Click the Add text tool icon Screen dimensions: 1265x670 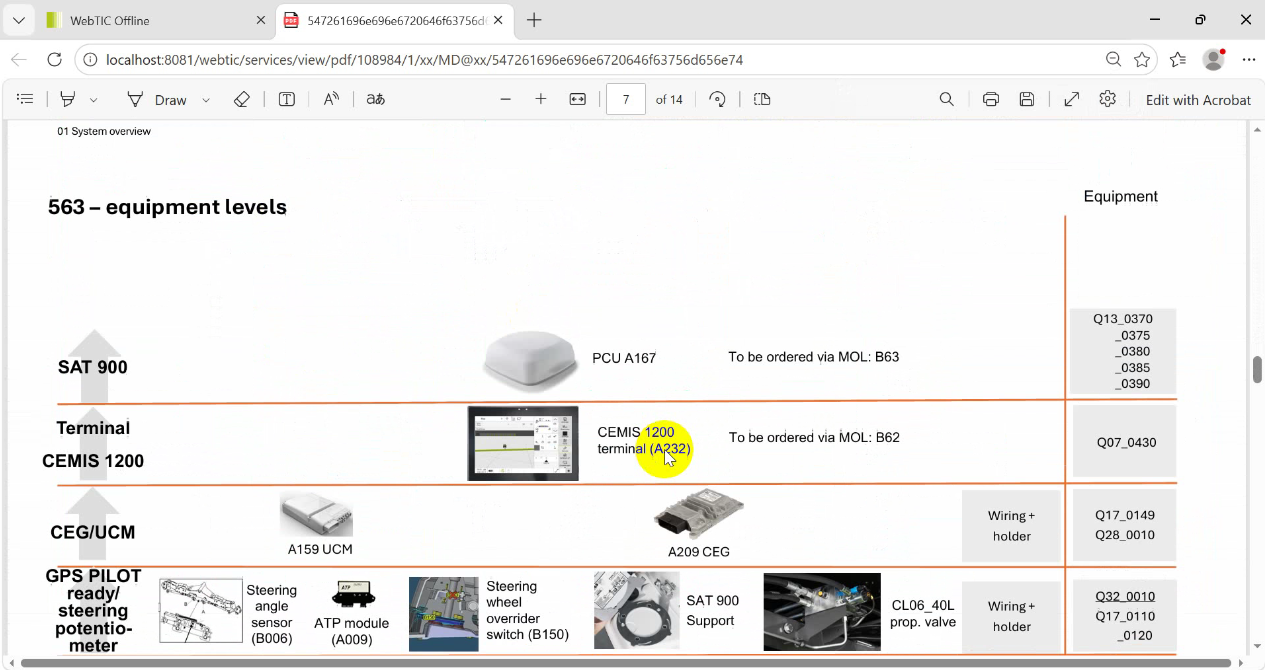(287, 99)
